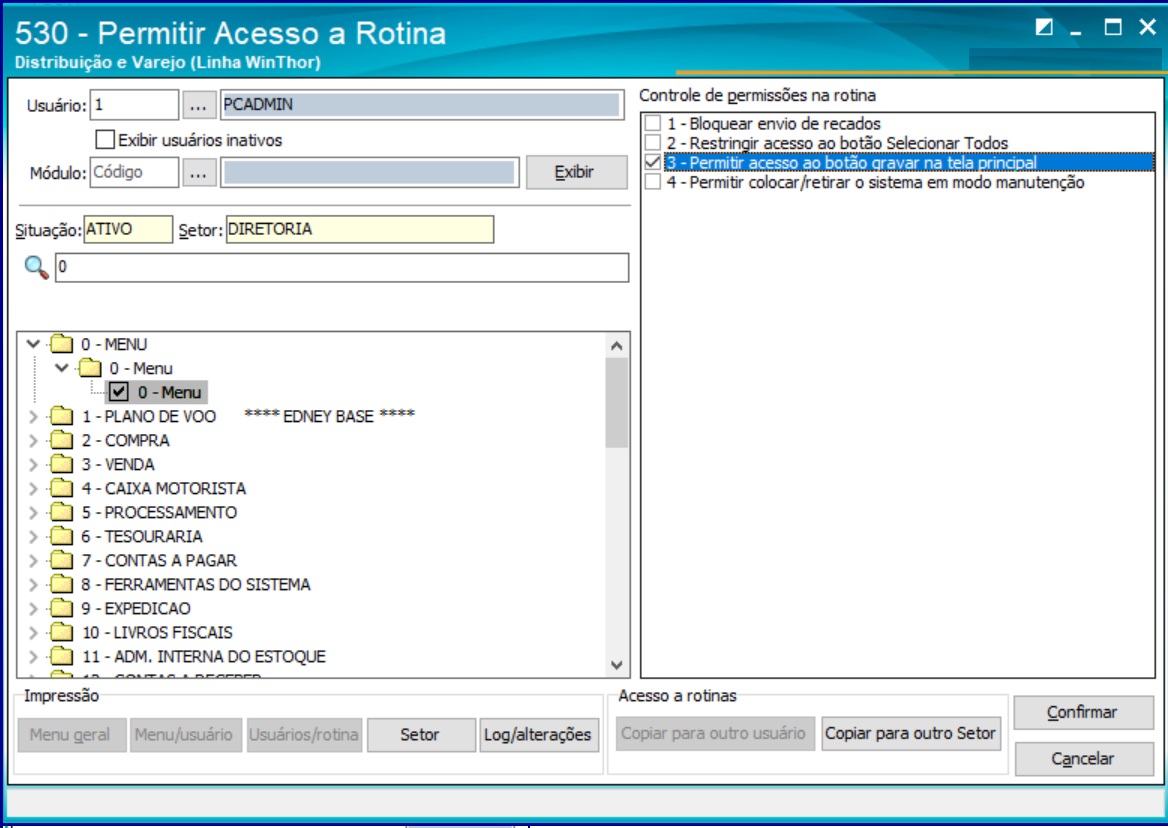Click the Exibir button
The width and height of the screenshot is (1168, 828).
pyautogui.click(x=577, y=172)
